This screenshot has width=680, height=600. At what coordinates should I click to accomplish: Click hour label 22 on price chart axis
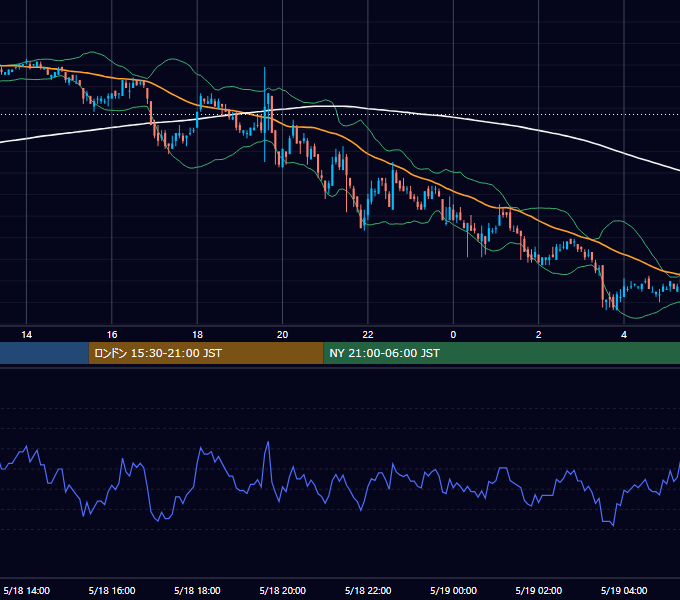[368, 335]
